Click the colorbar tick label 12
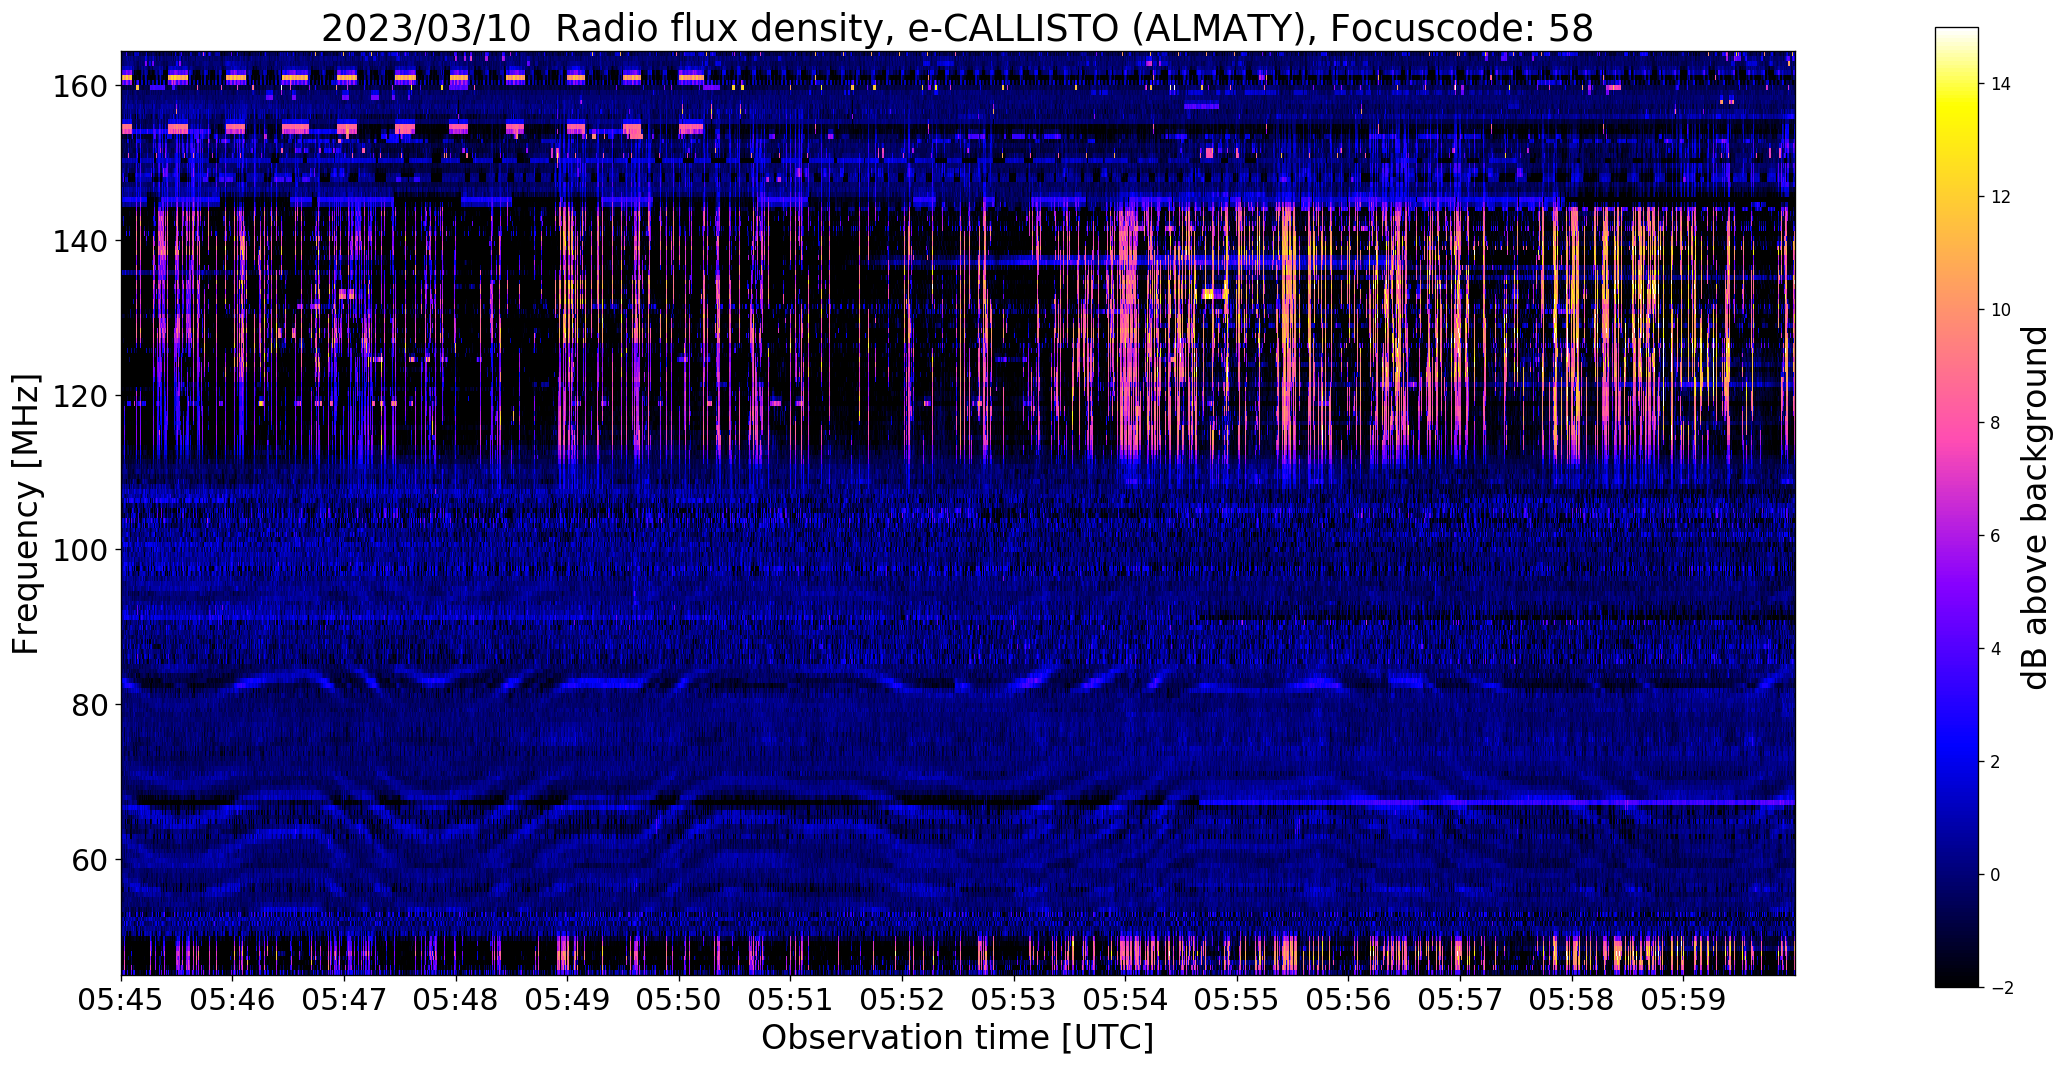This screenshot has width=2066, height=1067. [x=2001, y=197]
